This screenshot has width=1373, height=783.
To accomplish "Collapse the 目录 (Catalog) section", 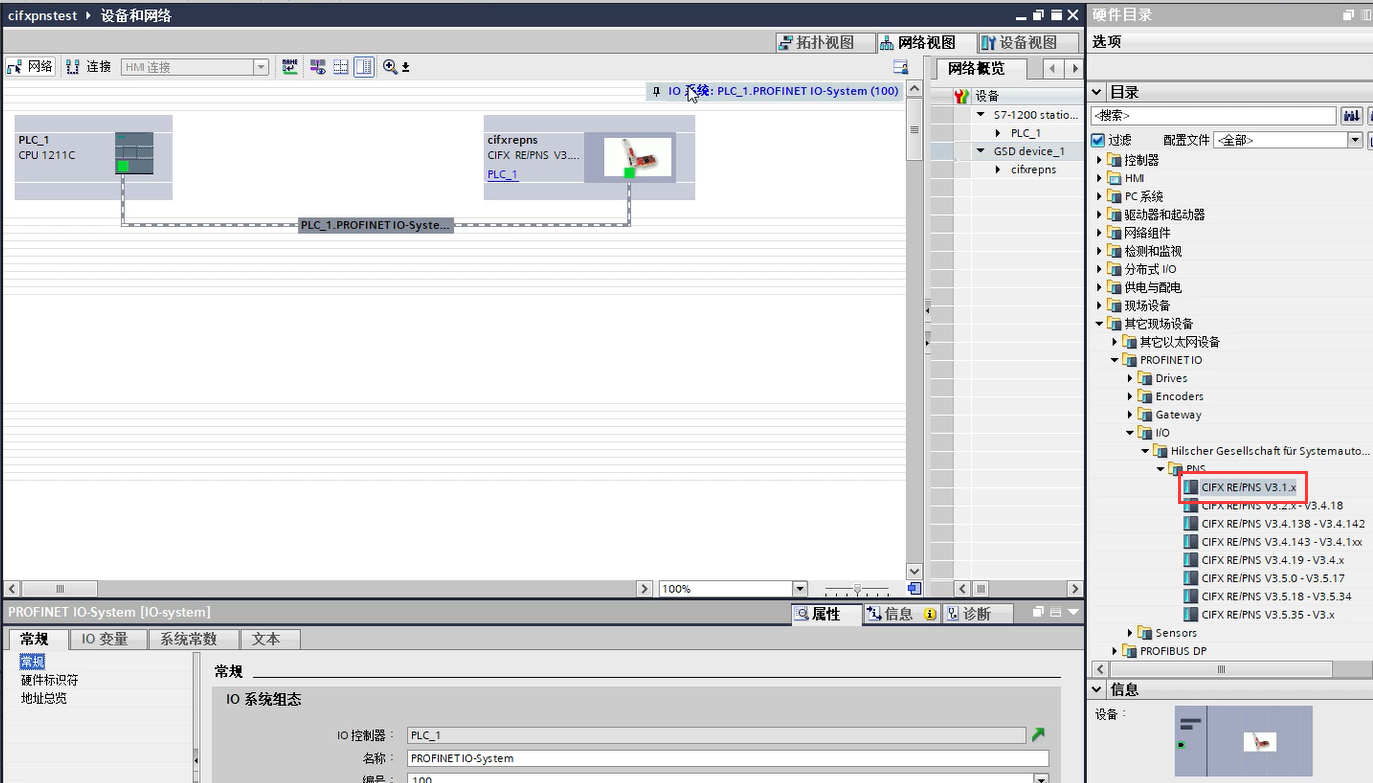I will [1098, 92].
